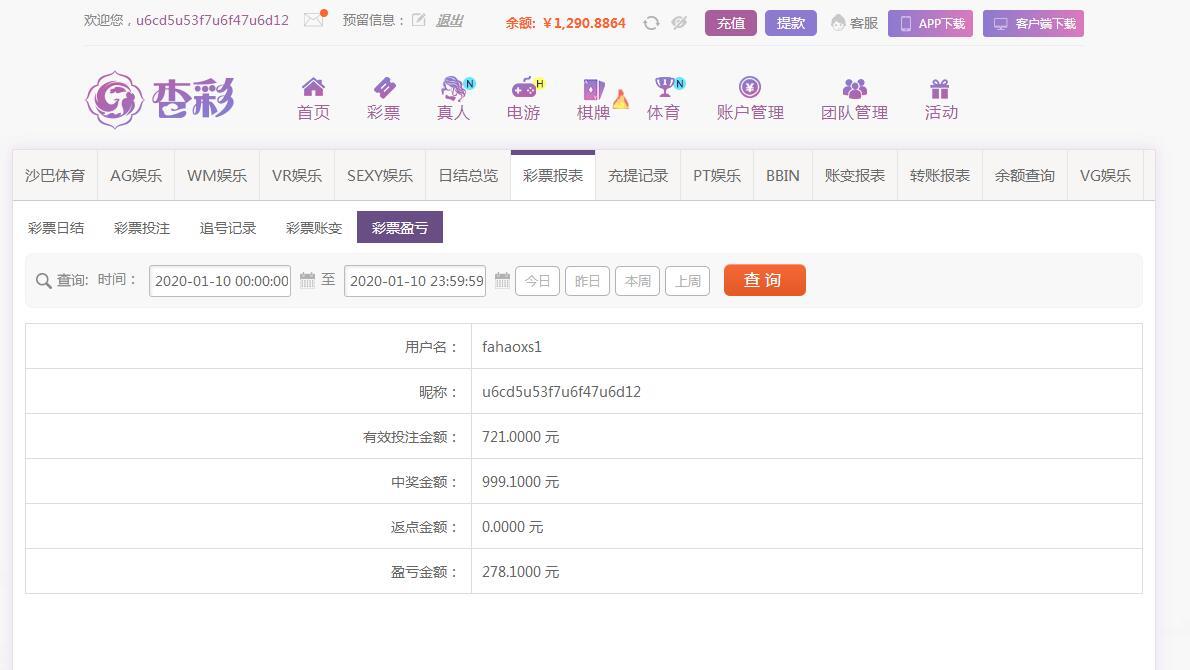The image size is (1190, 670).
Task: Open calendar picker for end date
Action: click(x=502, y=281)
